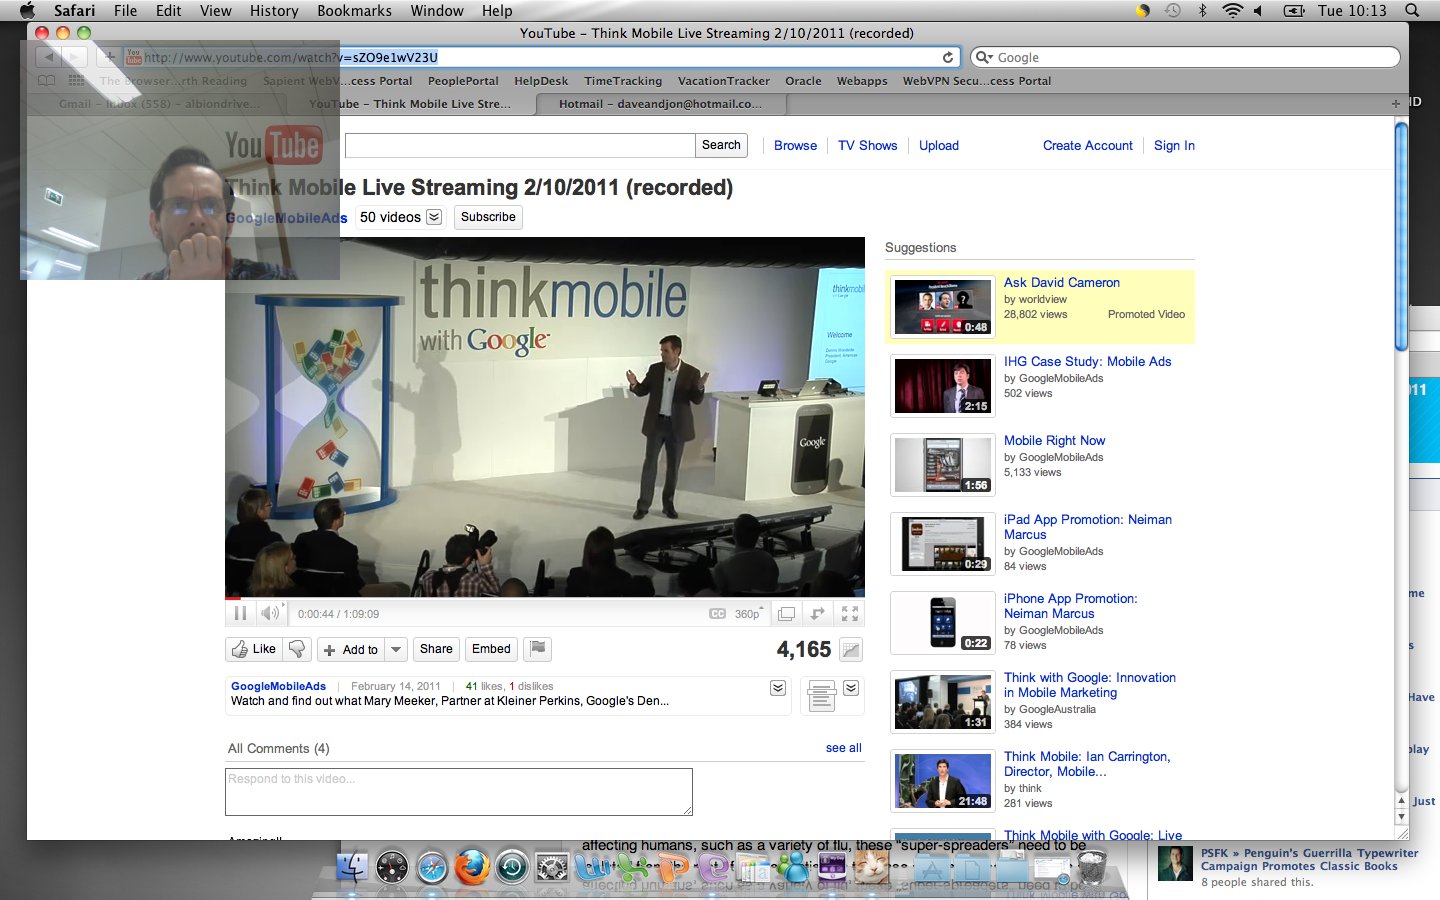The height and width of the screenshot is (900, 1440).
Task: Pause the video playback
Action: click(240, 613)
